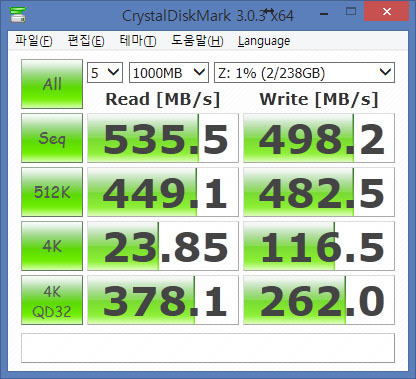This screenshot has height=379, width=416.
Task: Click the 4K read result 23.85
Action: pyautogui.click(x=163, y=246)
